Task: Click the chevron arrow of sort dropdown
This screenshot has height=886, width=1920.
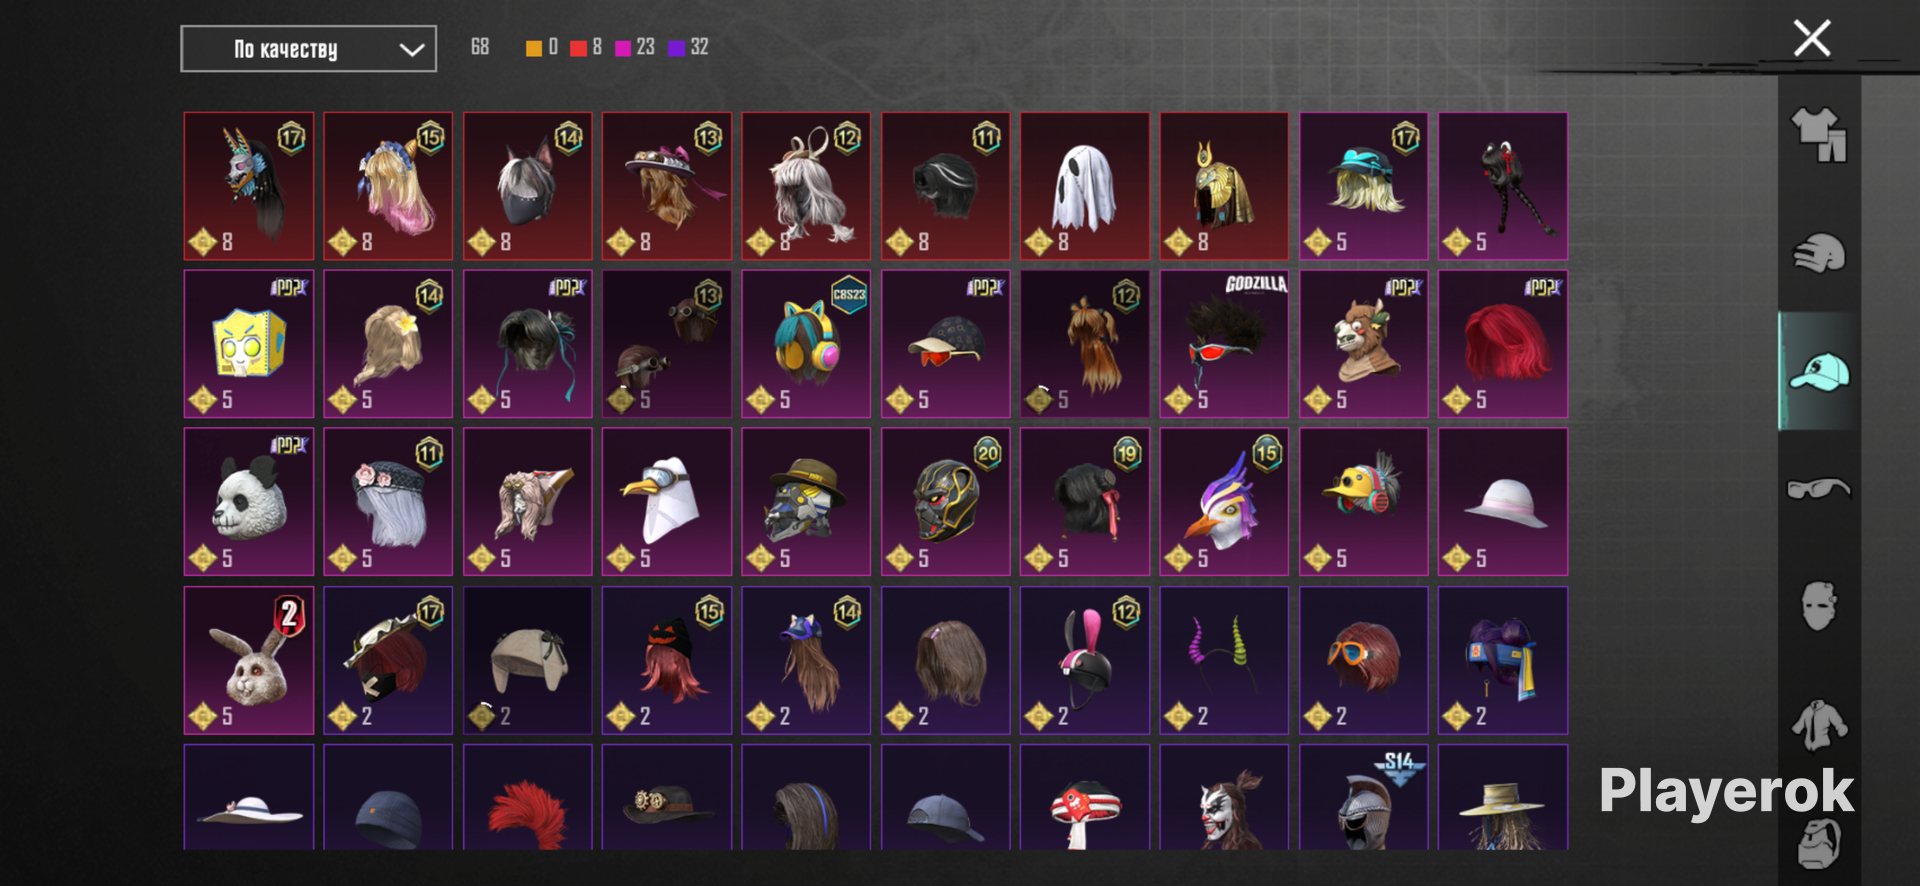Action: [x=412, y=49]
